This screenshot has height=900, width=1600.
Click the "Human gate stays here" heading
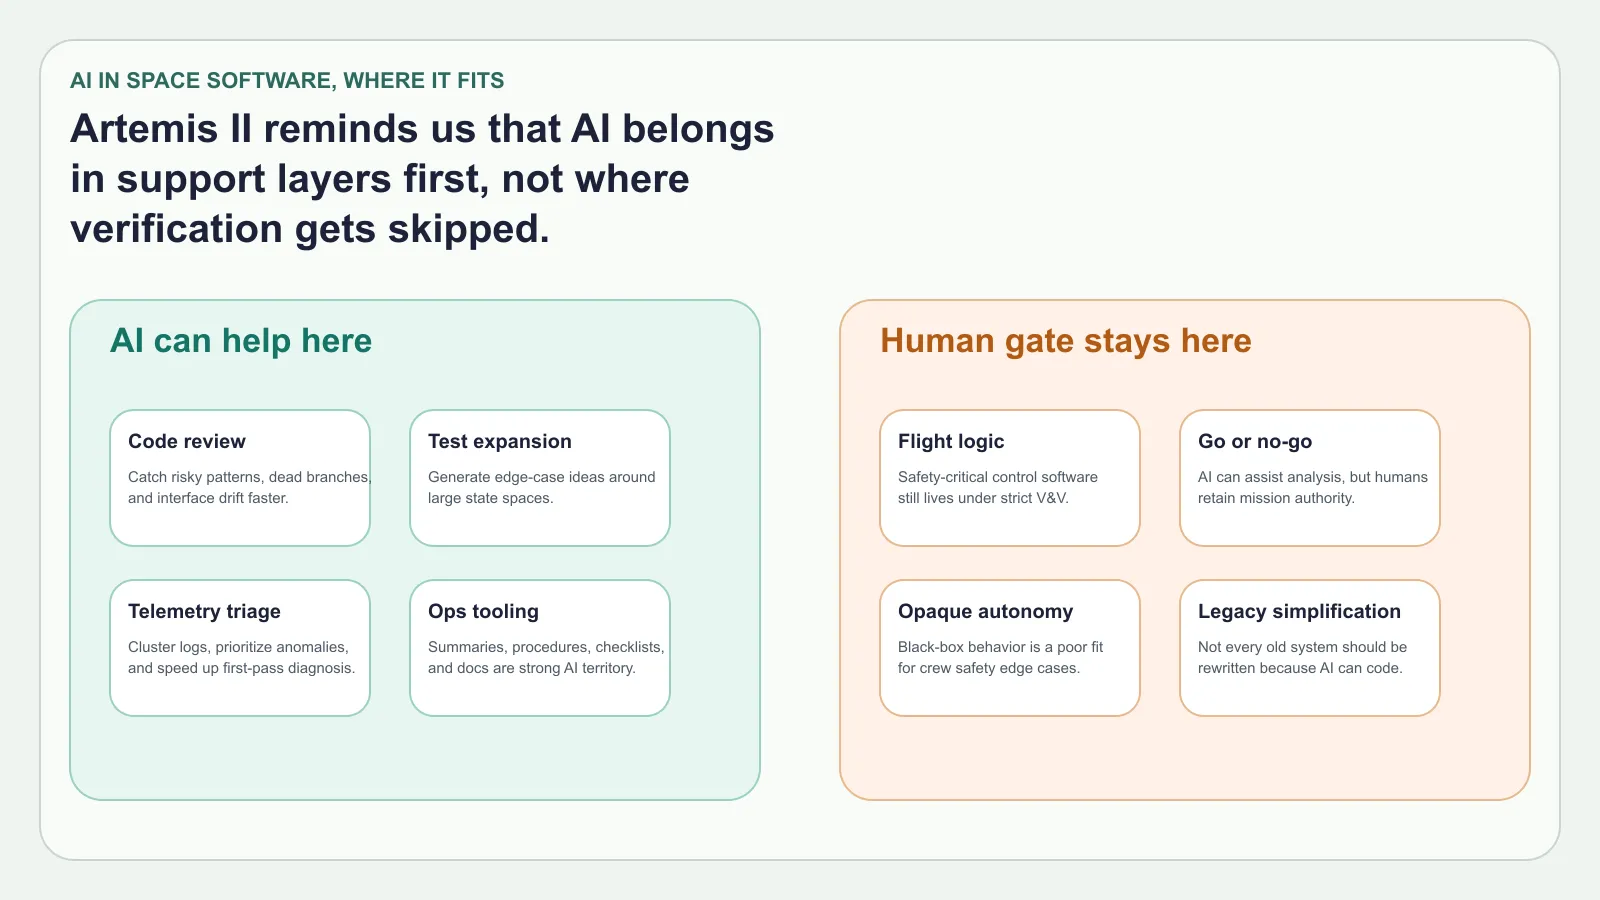(x=1065, y=341)
